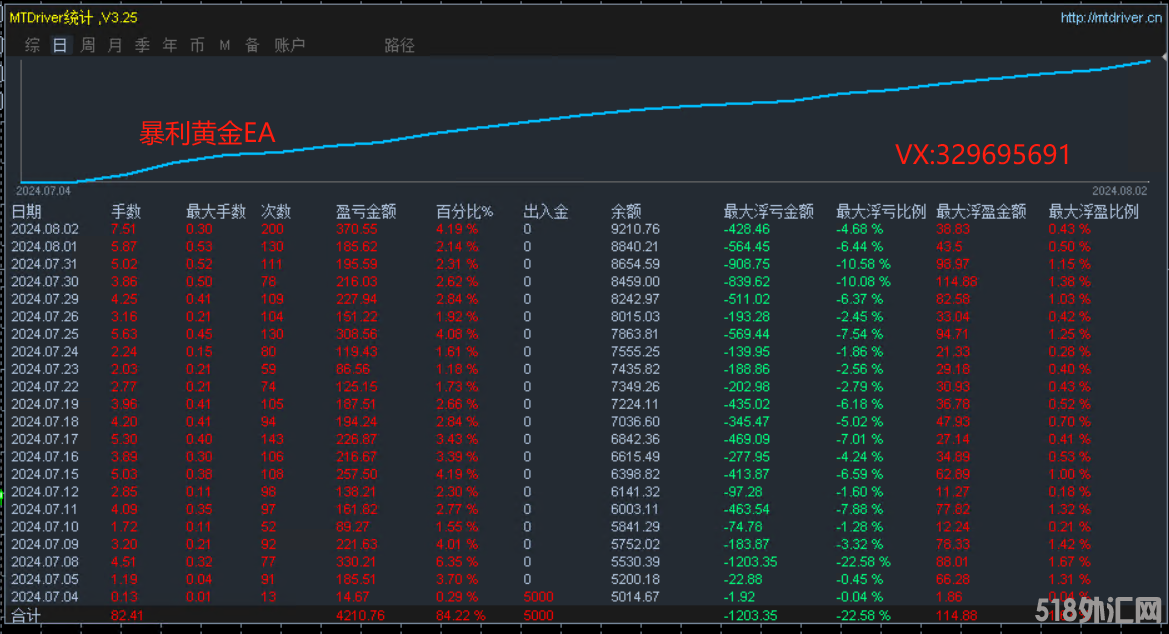Open the 币 currency tab
This screenshot has width=1169, height=634.
click(198, 45)
